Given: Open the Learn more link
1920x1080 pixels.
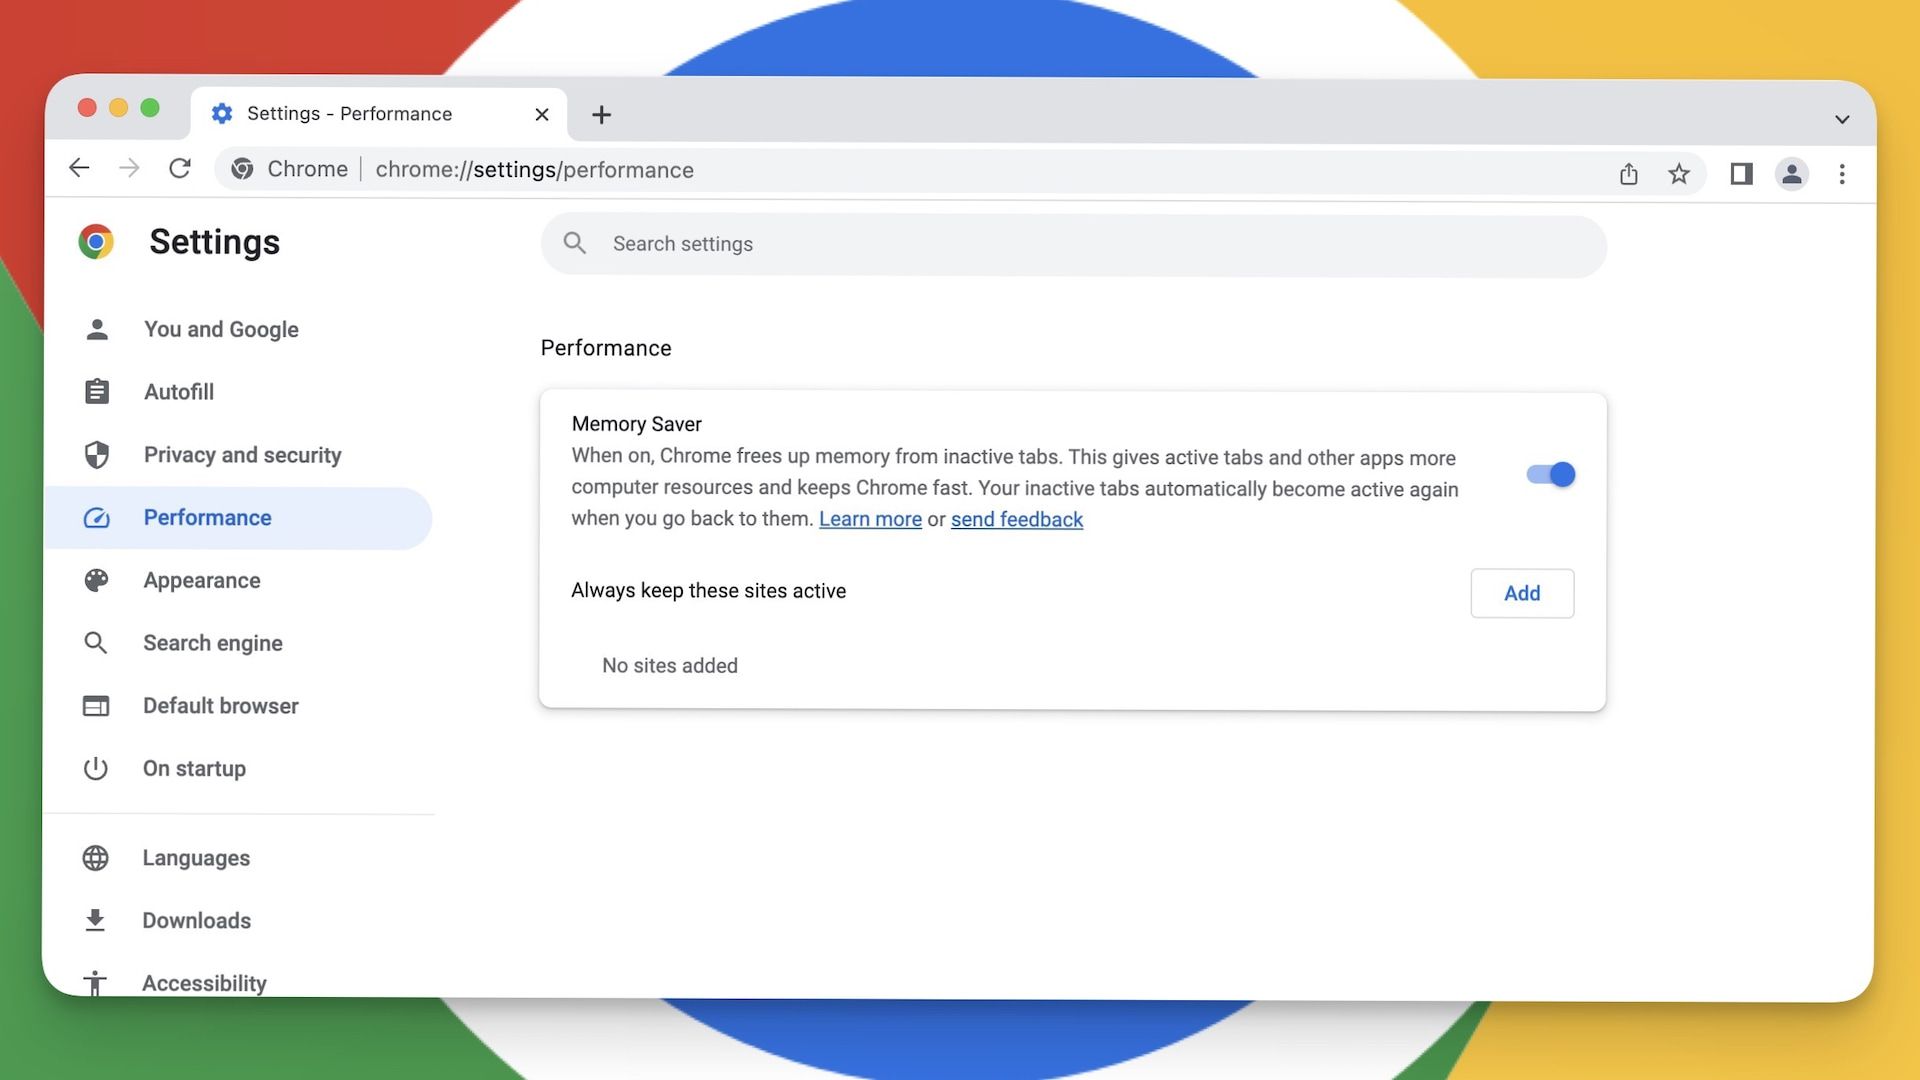Looking at the screenshot, I should click(x=870, y=519).
